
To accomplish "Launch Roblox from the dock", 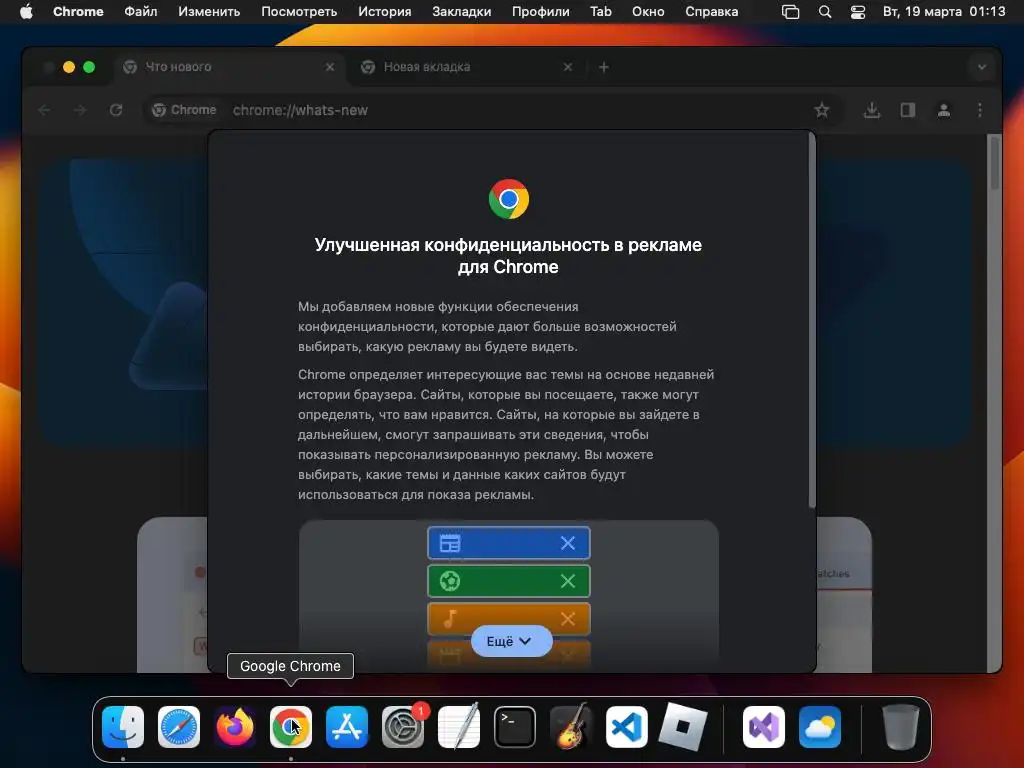I will 682,727.
